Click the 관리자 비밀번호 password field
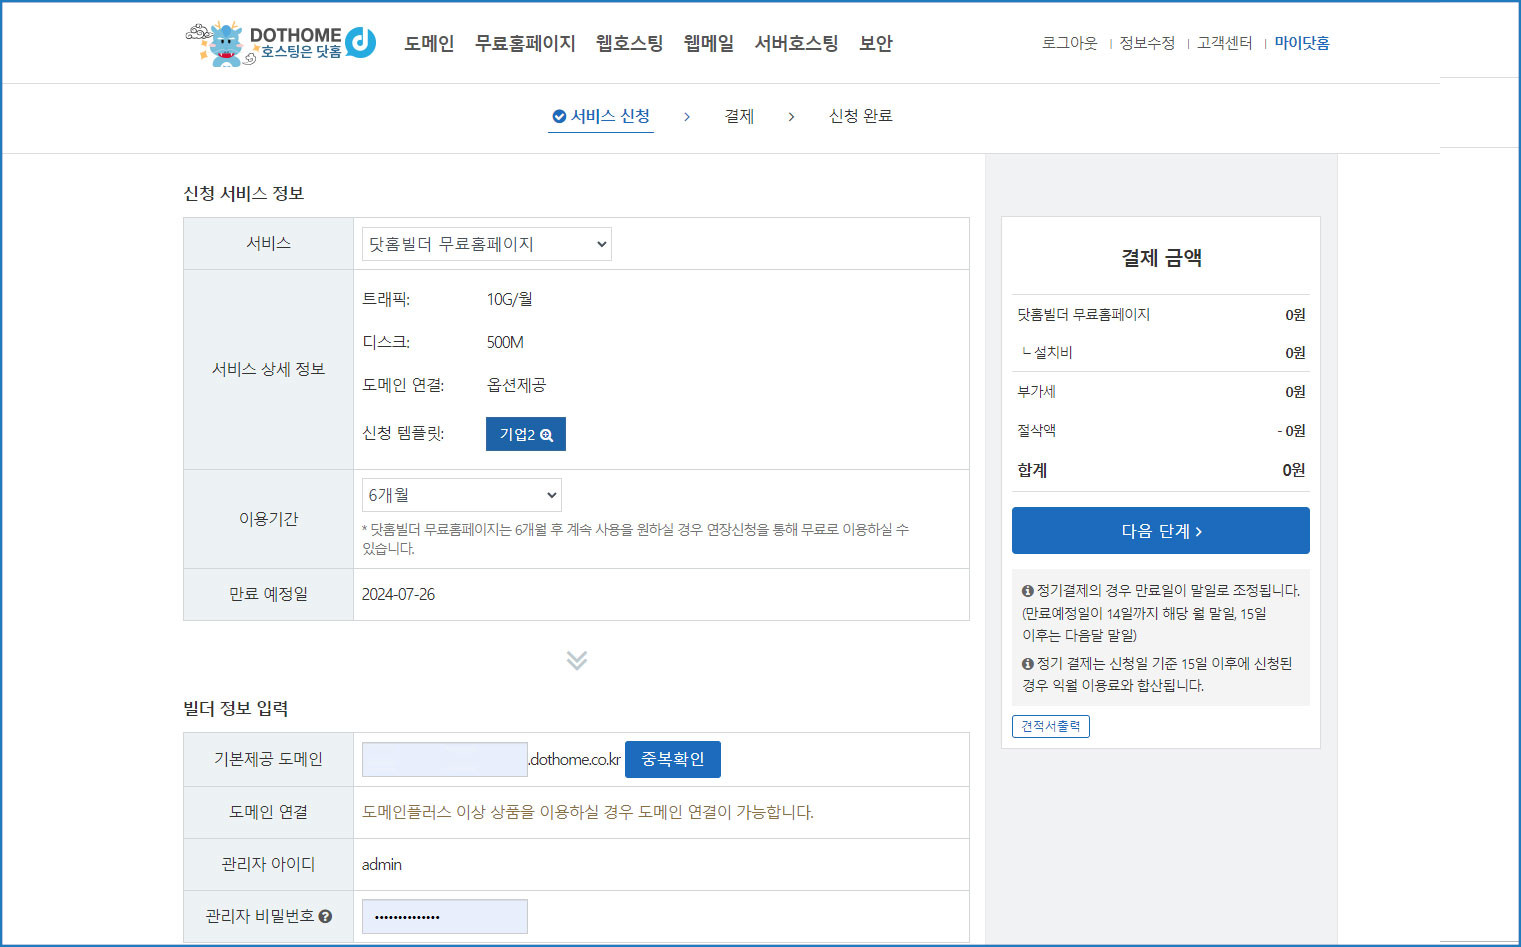The width and height of the screenshot is (1521, 947). [444, 916]
